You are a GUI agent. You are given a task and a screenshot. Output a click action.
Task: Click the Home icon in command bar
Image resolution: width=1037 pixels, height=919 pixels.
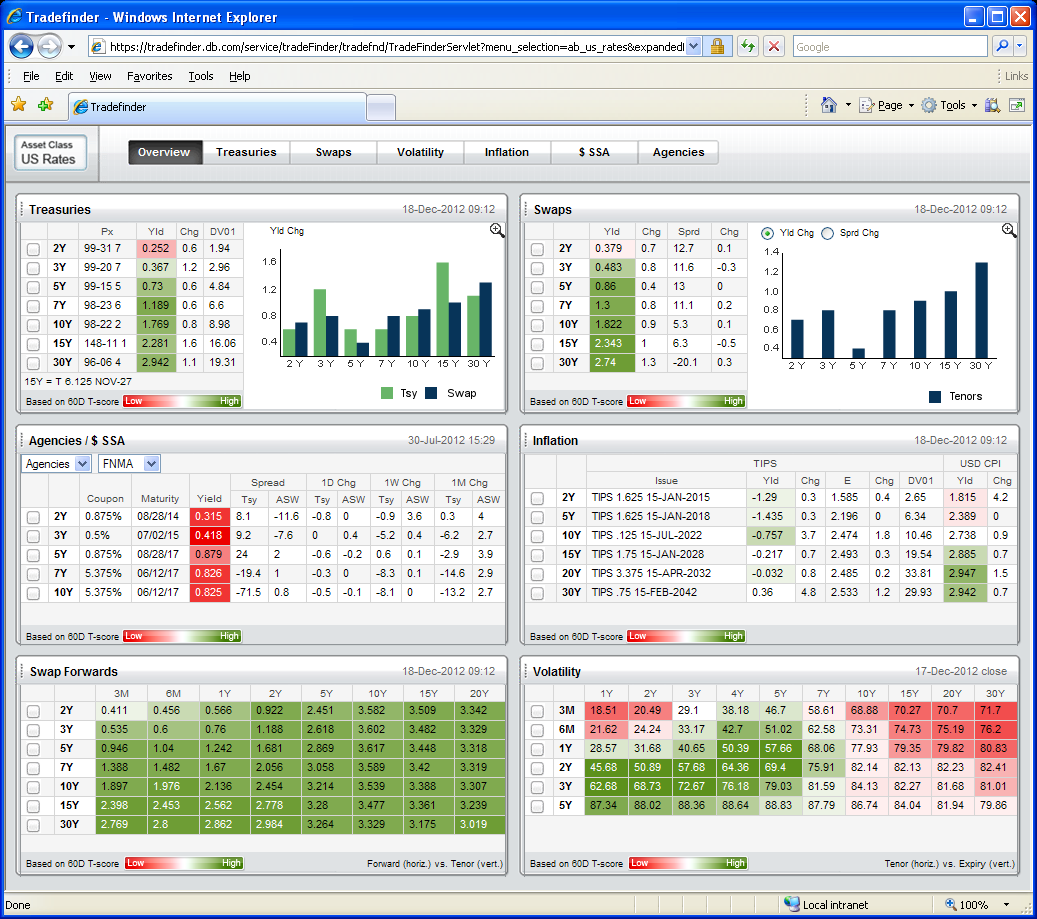[x=828, y=105]
